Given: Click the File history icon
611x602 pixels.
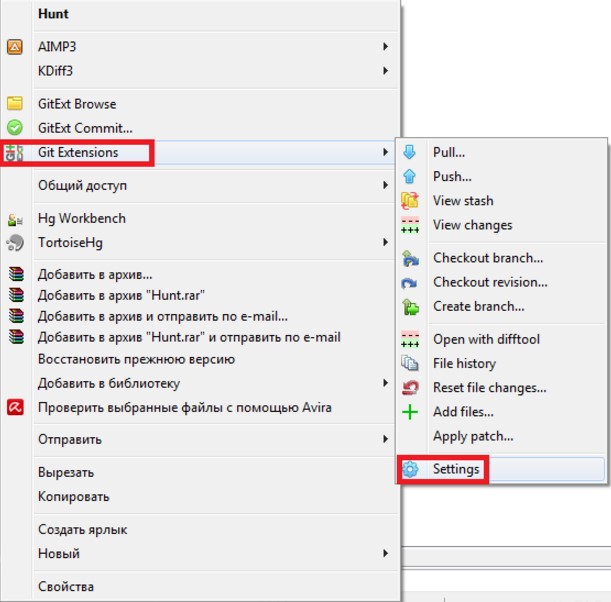Looking at the screenshot, I should [410, 363].
